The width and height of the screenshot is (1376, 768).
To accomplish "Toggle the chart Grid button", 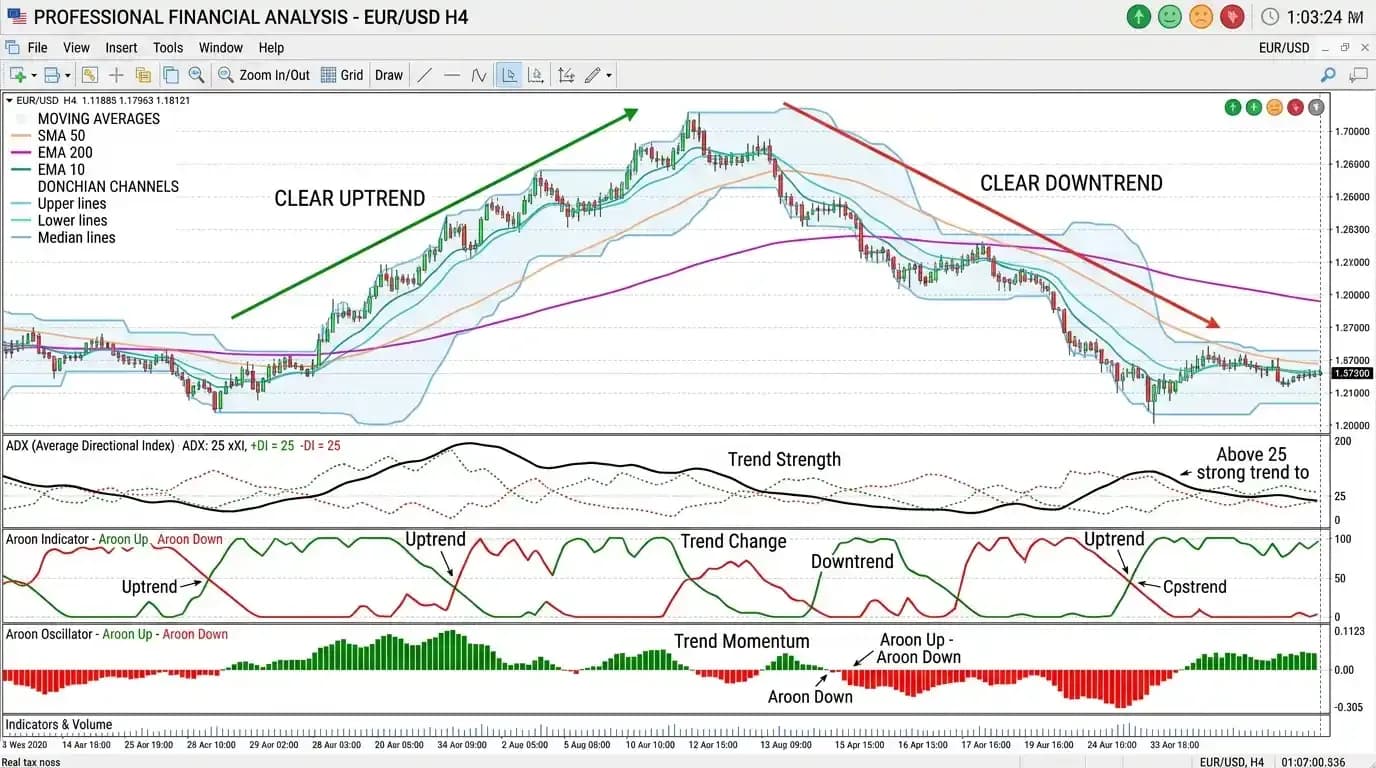I will coord(342,75).
